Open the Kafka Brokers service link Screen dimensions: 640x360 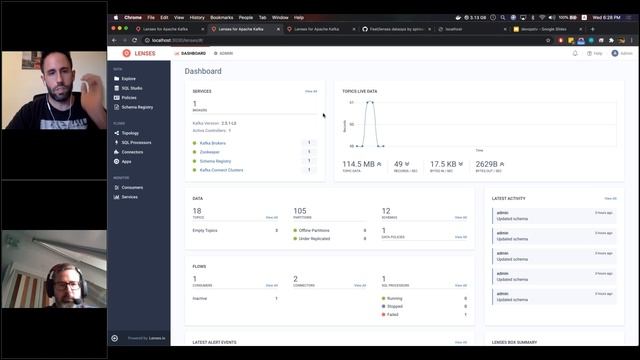pyautogui.click(x=213, y=143)
